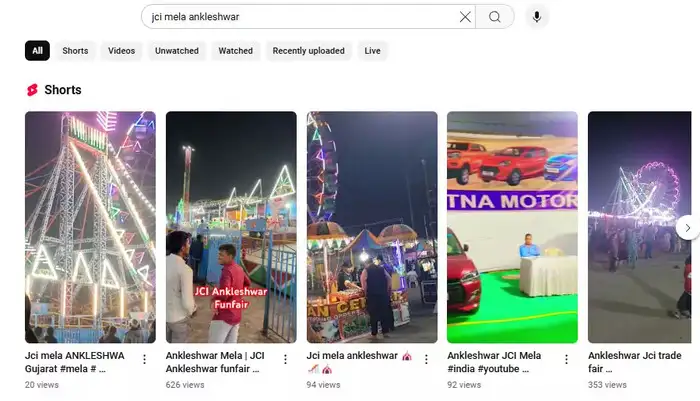Switch to the "Shorts" filter tab
This screenshot has height=401, width=700.
coord(75,51)
